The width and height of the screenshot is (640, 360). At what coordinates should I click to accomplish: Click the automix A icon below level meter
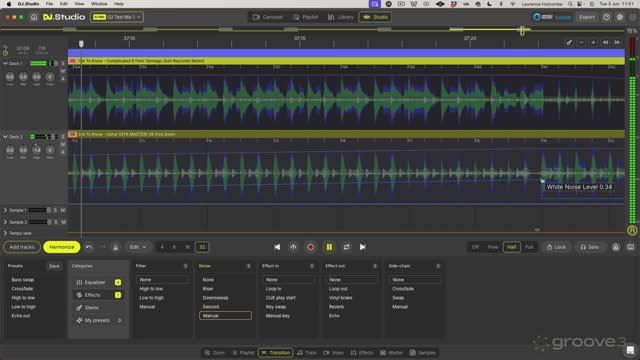[632, 230]
